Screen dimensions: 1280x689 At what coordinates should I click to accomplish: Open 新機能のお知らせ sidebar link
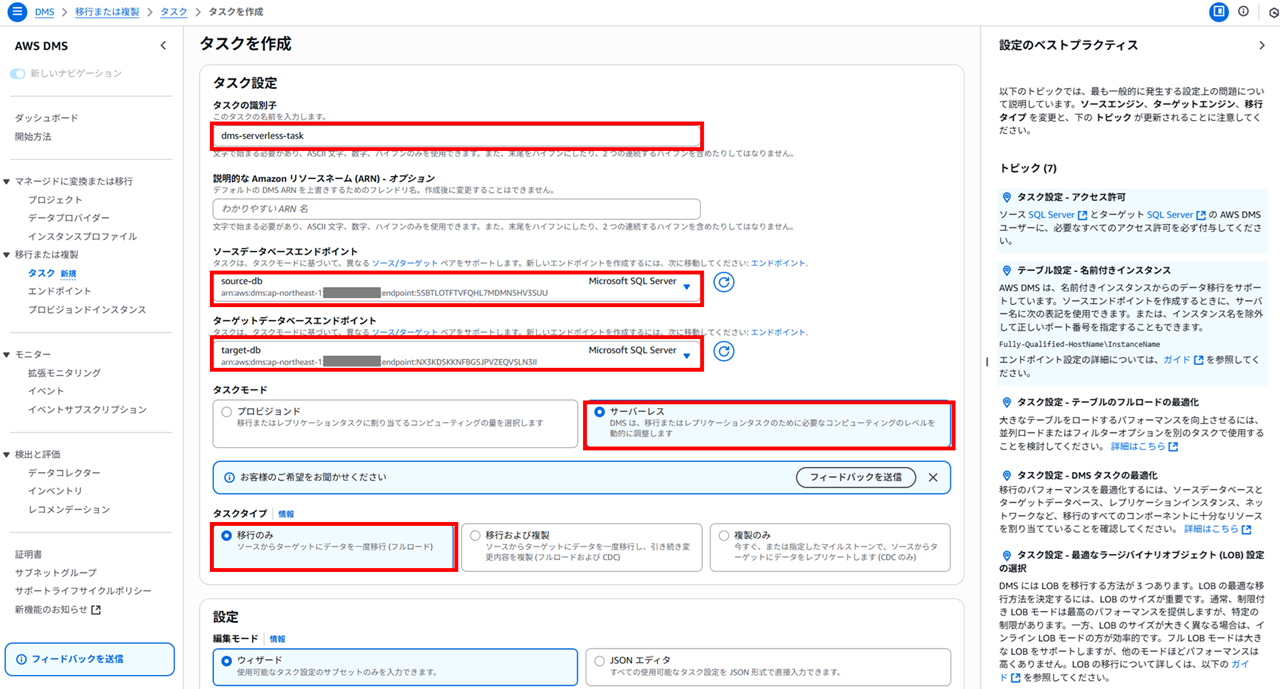57,609
